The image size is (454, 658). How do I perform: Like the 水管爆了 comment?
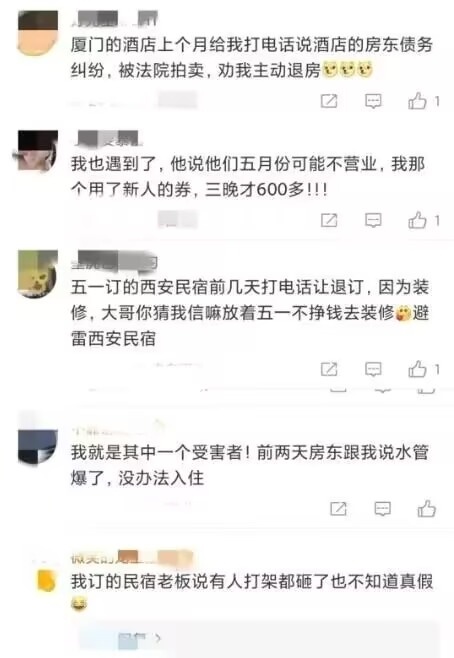pos(427,509)
